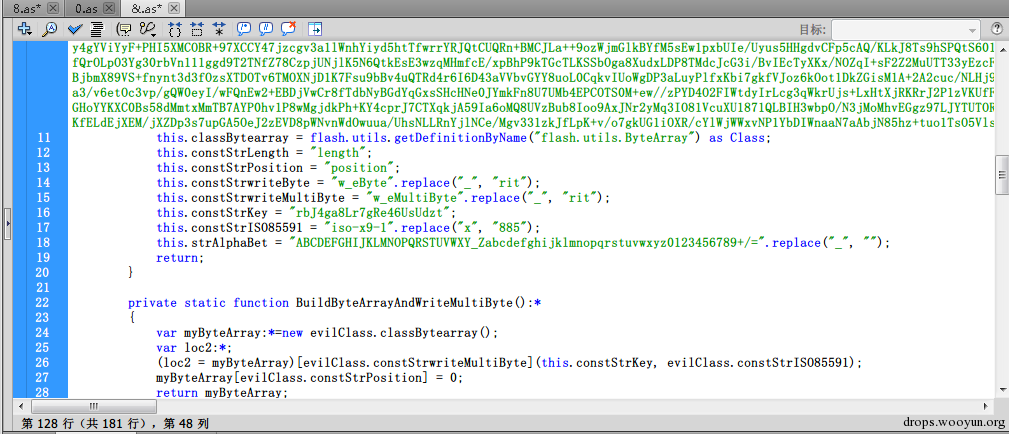Open the 目标 target dropdown
1009x434 pixels.
(x=906, y=30)
